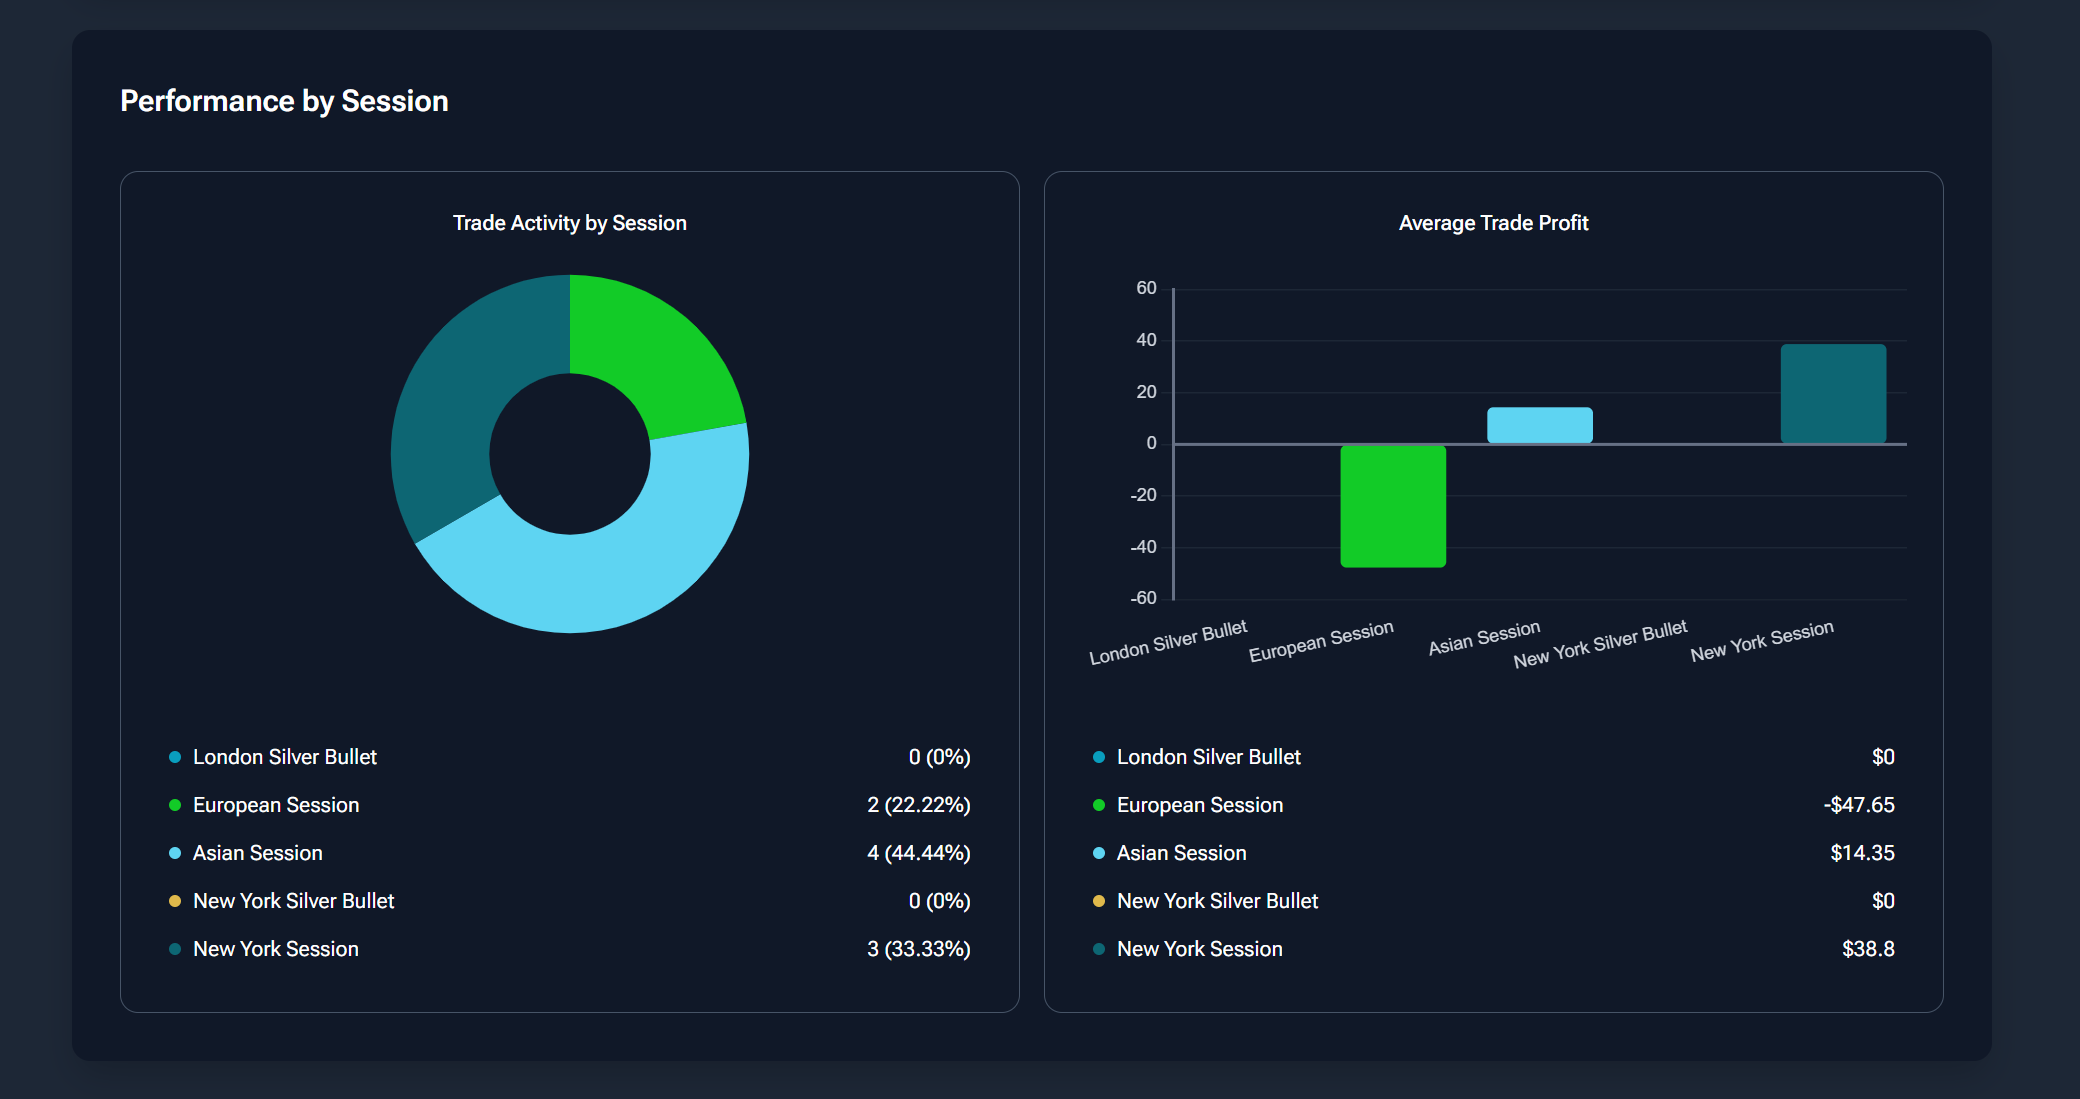Click the green European Session bar
Screen dimensions: 2080x1099
[x=1393, y=506]
